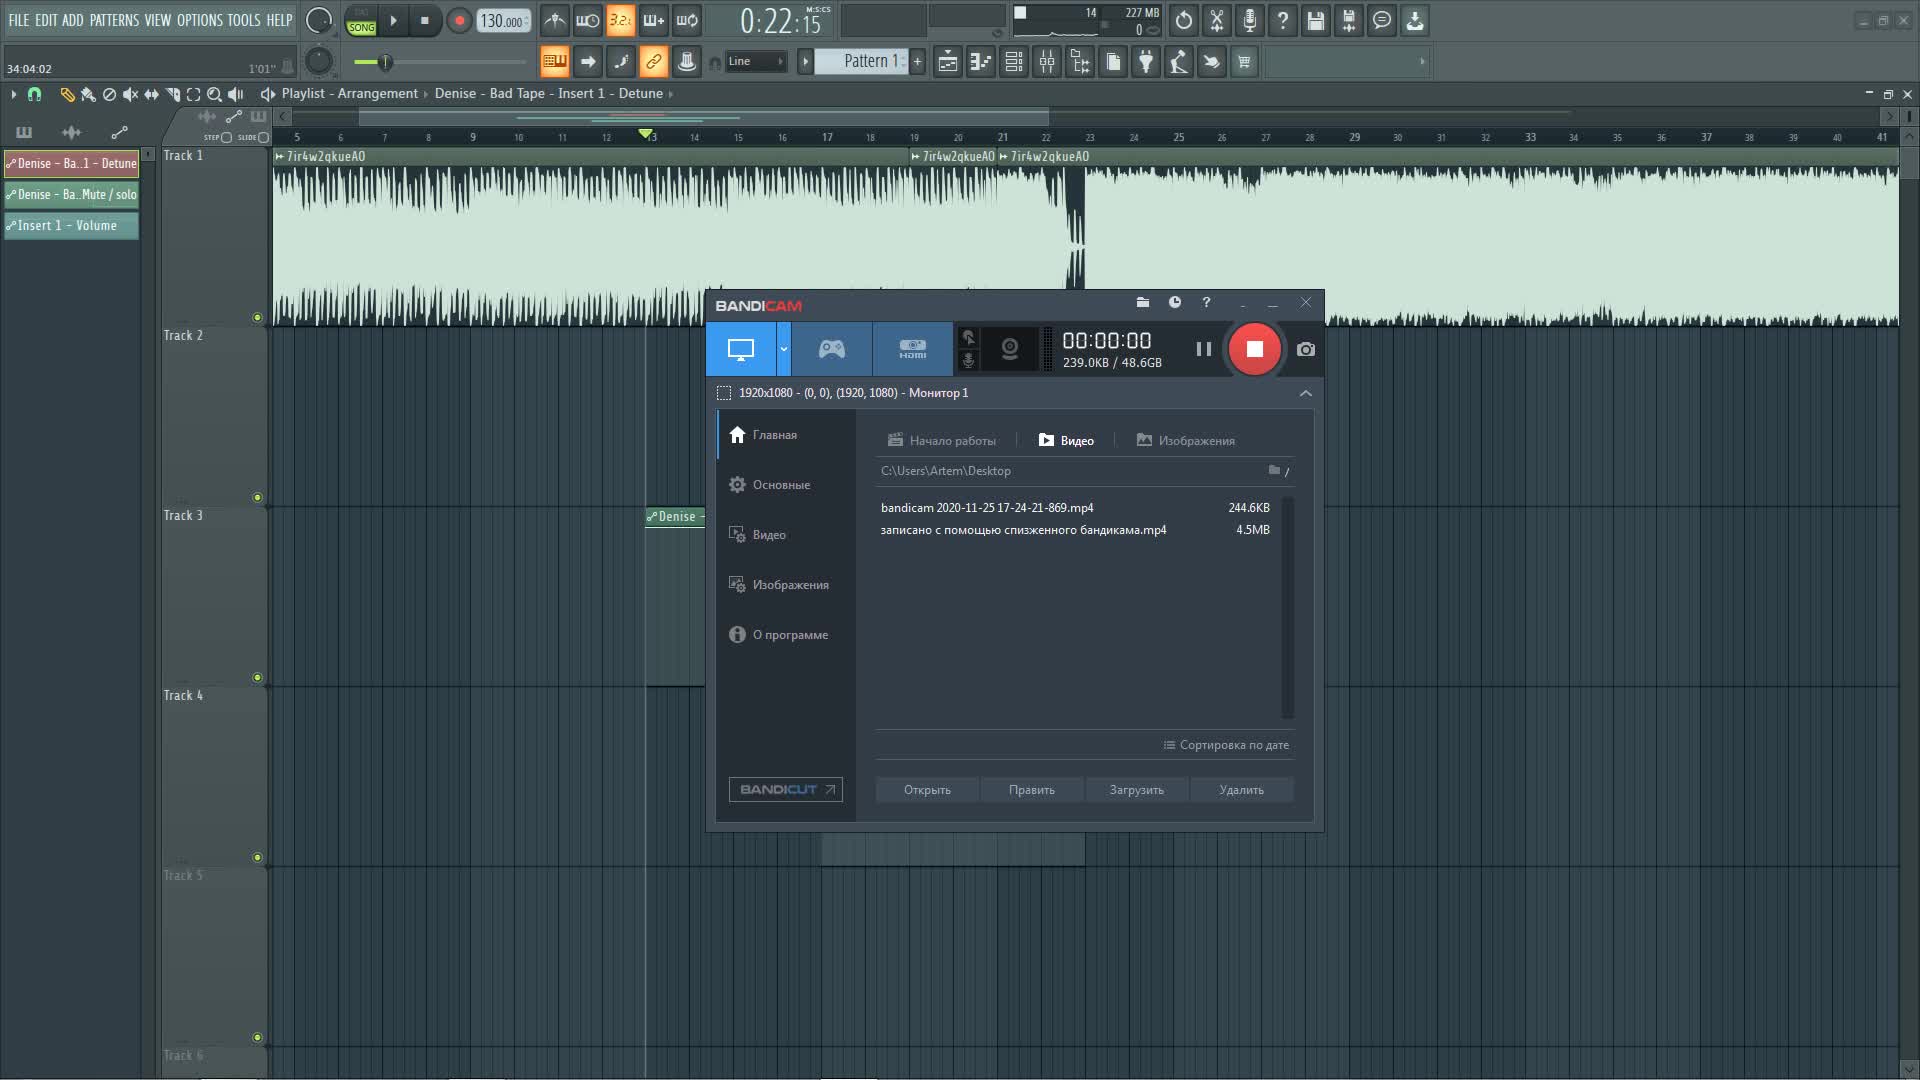Viewport: 1920px width, 1080px height.
Task: Toggle the recording countdown 3.2.1 button
Action: coord(620,20)
